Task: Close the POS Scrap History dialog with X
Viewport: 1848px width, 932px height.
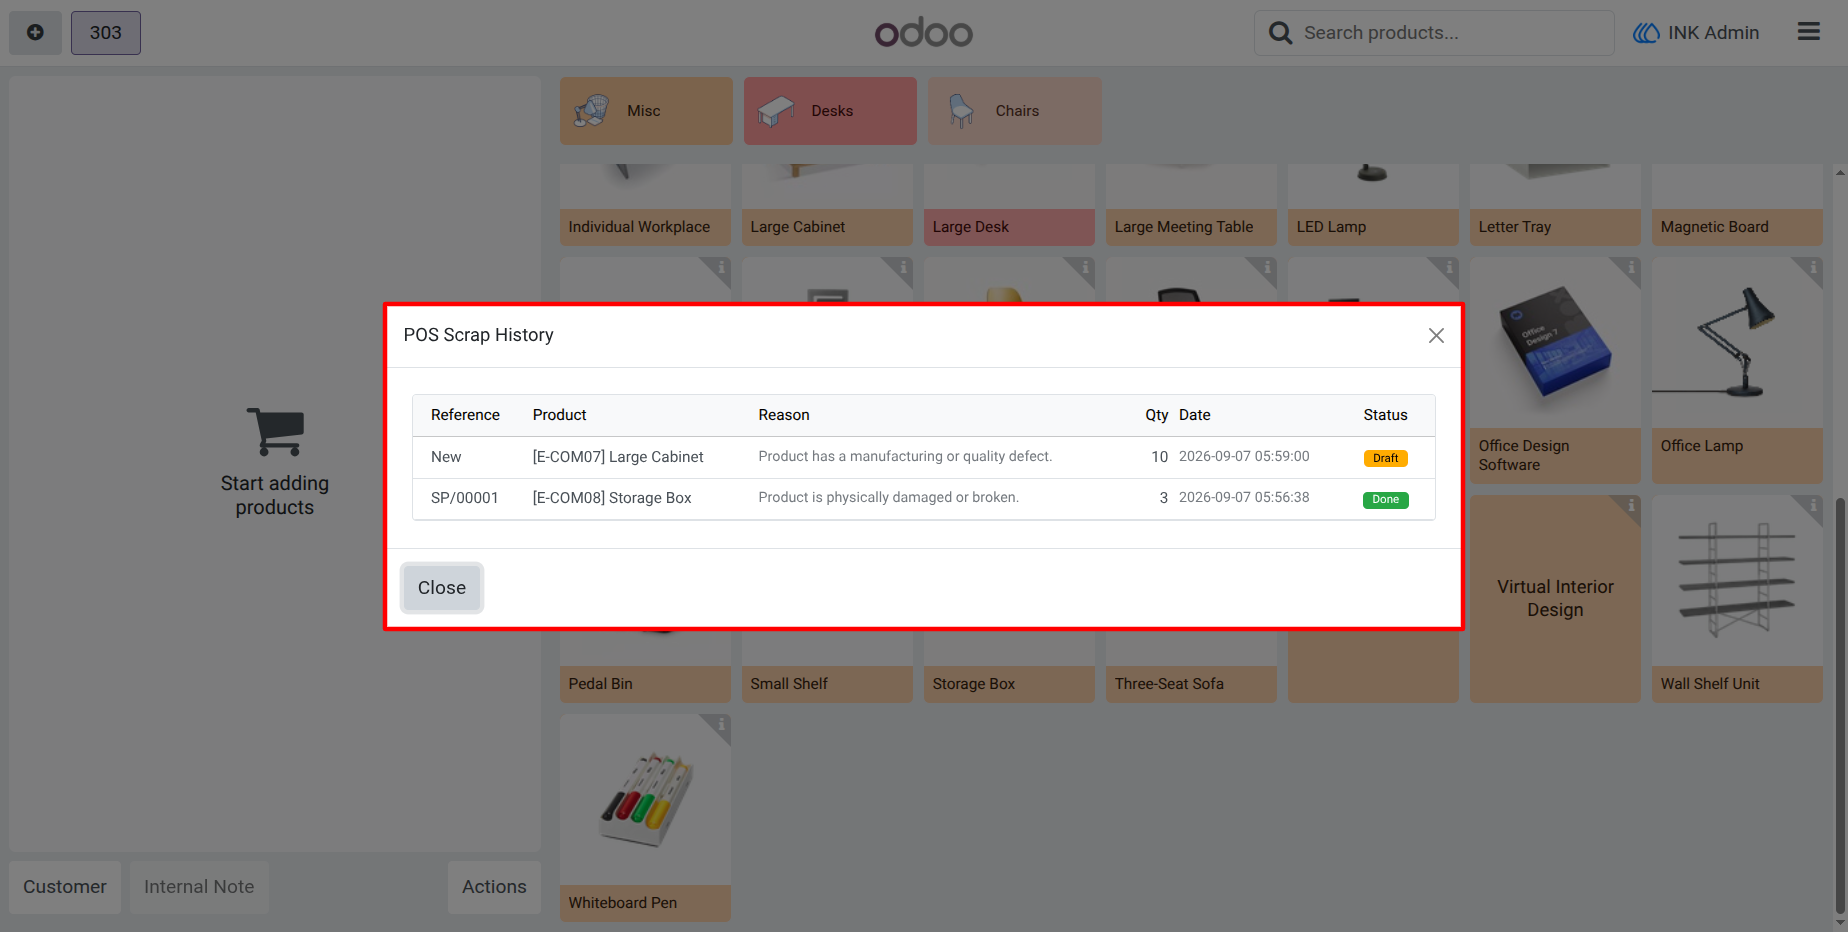Action: coord(1436,336)
